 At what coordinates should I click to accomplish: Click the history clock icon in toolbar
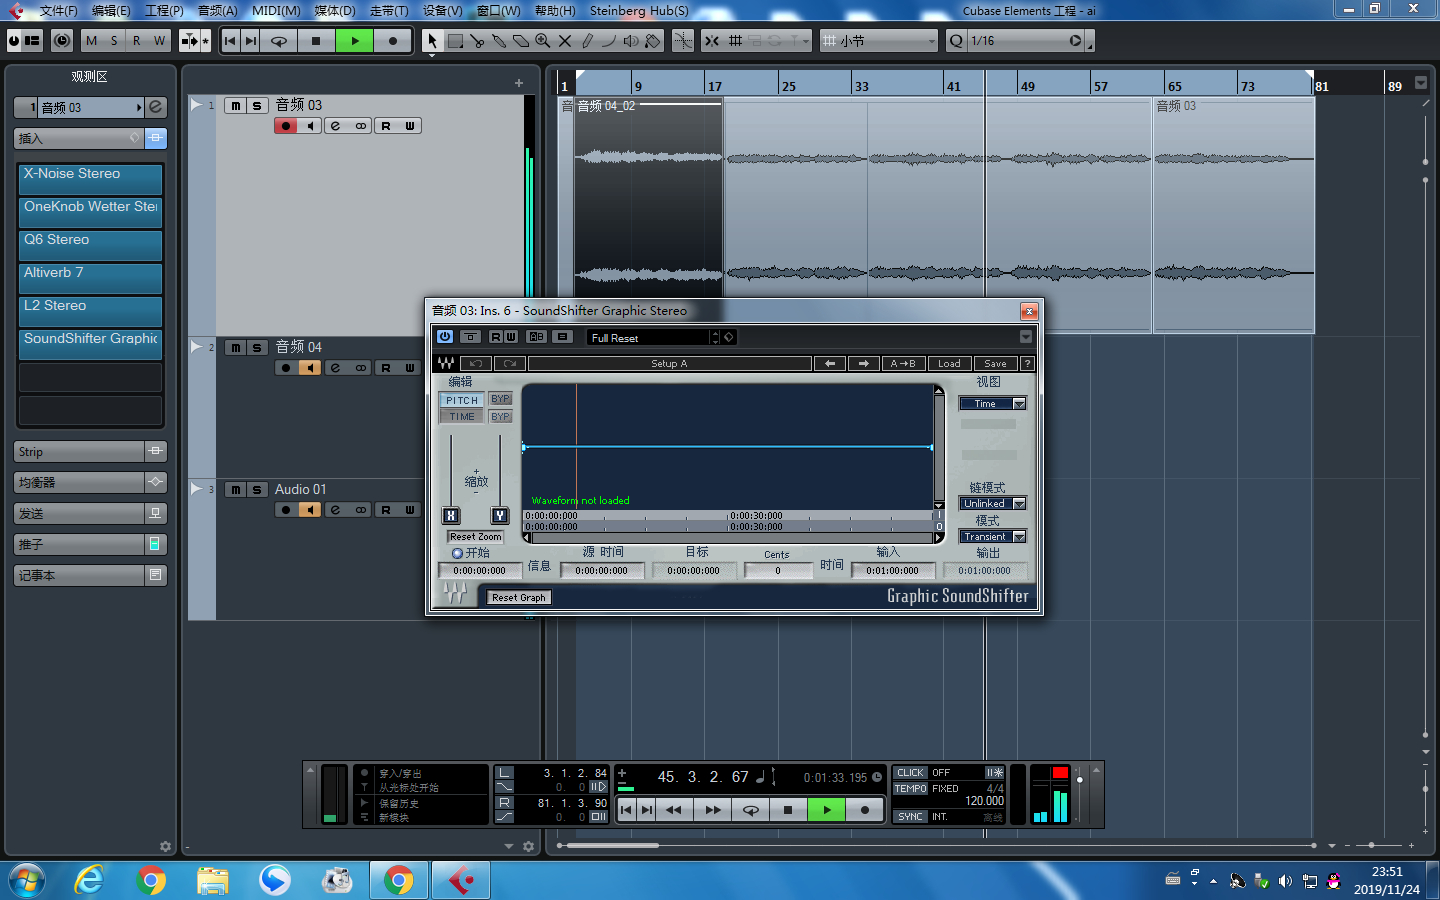tap(62, 41)
